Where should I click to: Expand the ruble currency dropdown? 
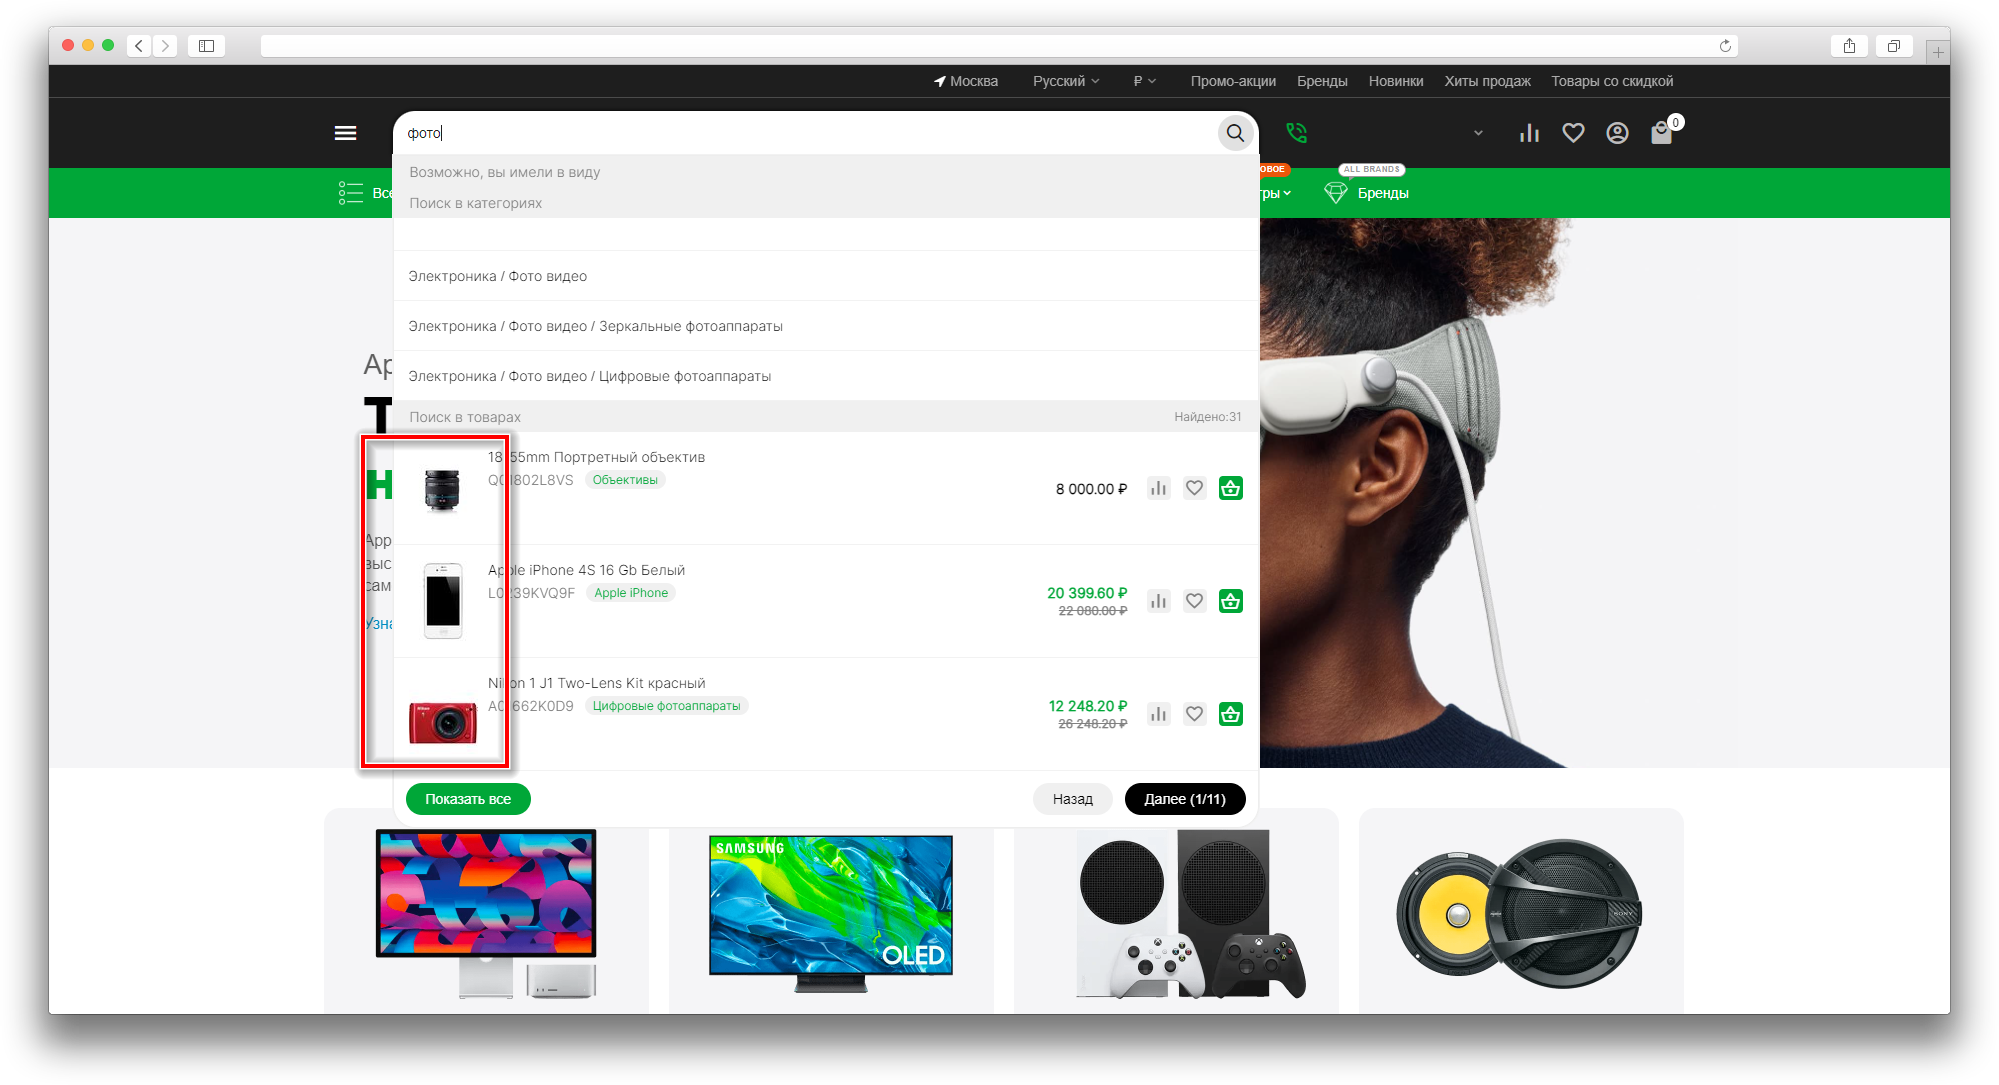[x=1144, y=81]
